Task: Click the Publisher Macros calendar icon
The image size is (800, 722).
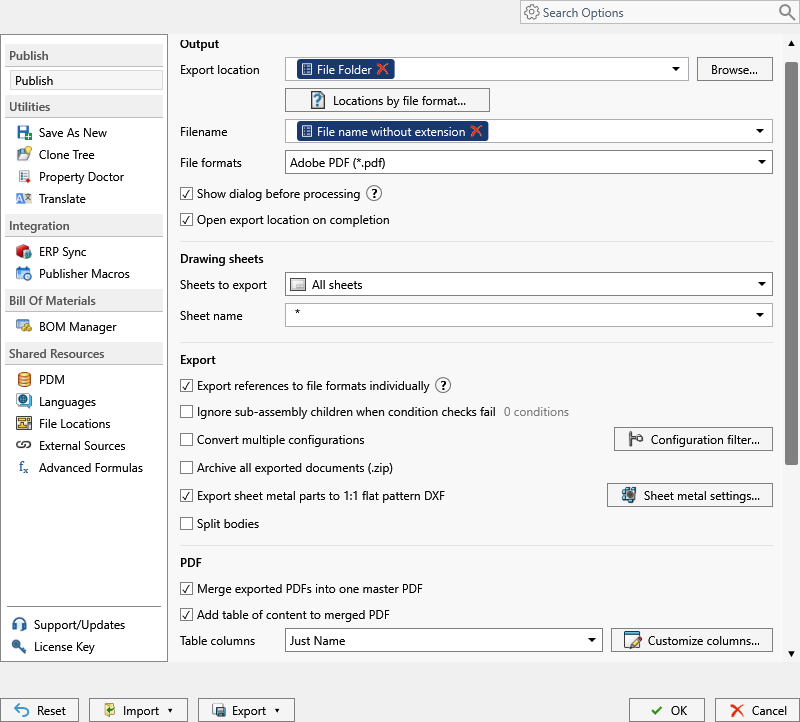Action: click(24, 273)
